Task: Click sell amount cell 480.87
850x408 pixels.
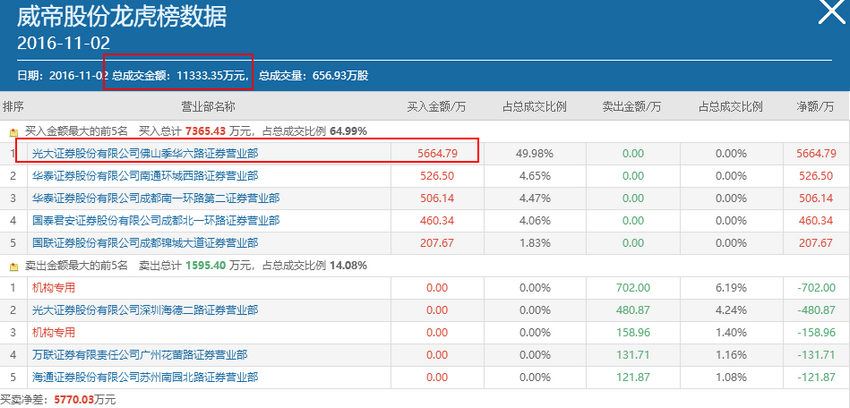Action: pos(633,310)
